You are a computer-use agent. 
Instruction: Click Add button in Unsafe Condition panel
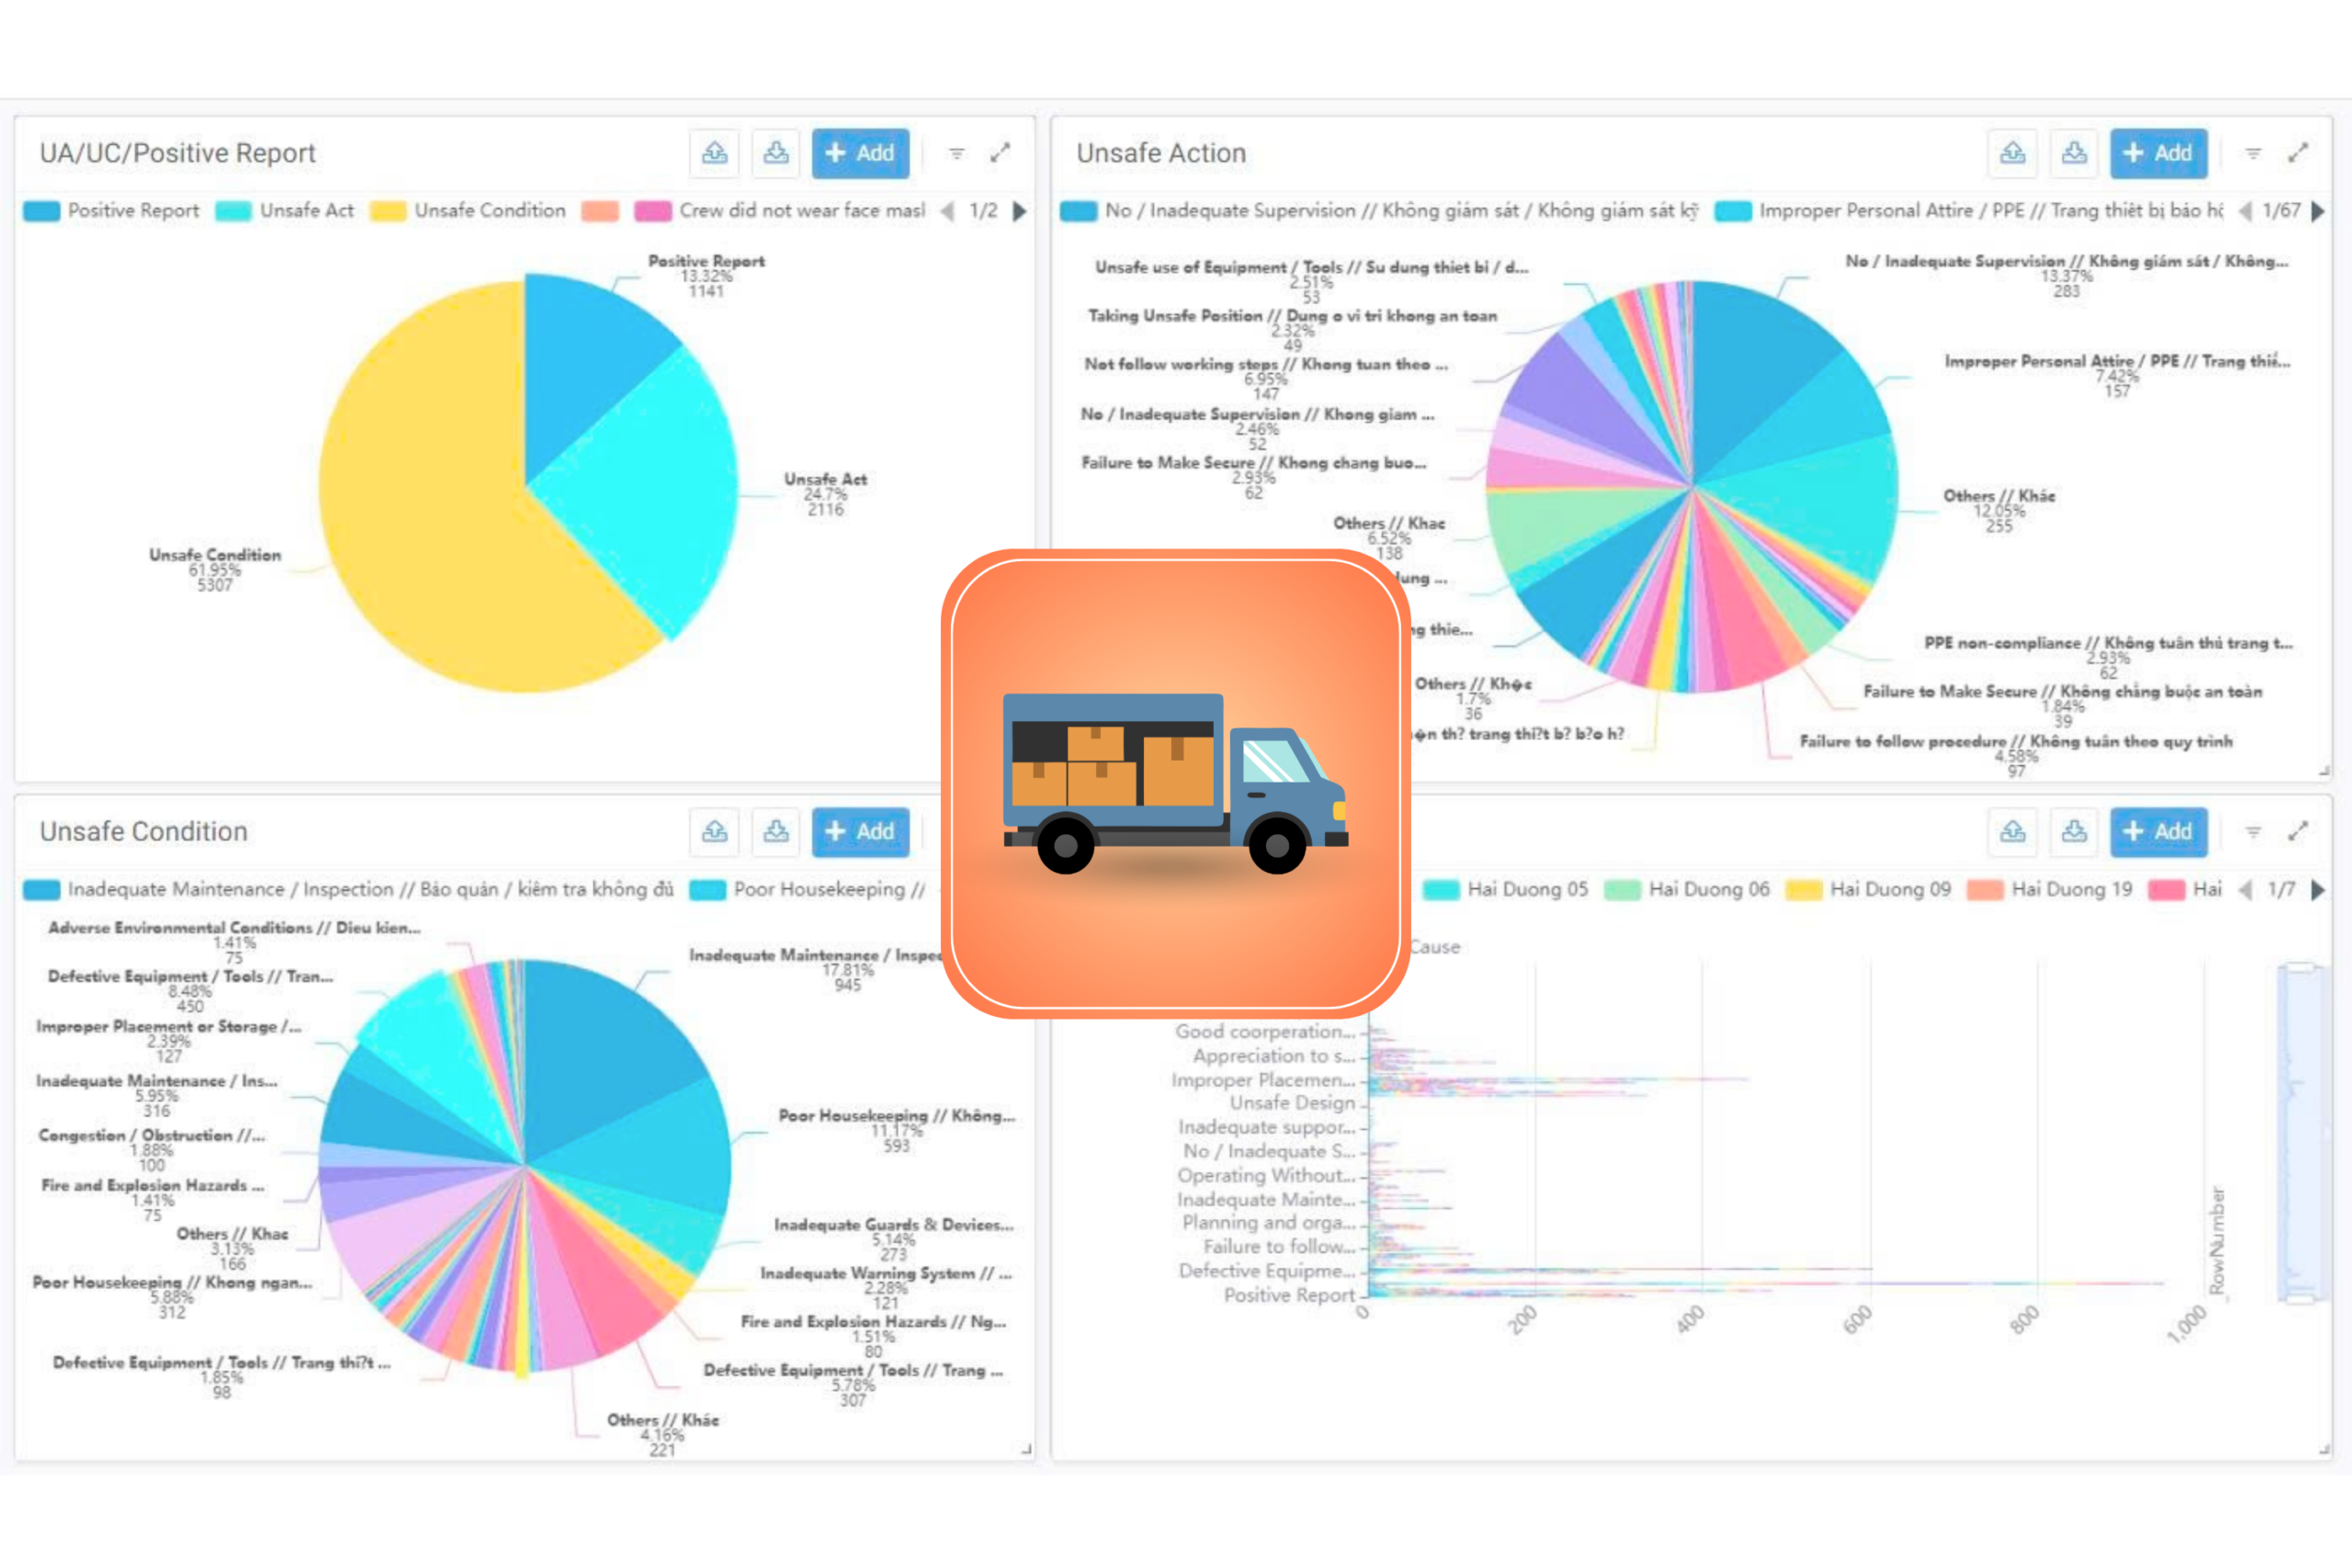click(860, 831)
